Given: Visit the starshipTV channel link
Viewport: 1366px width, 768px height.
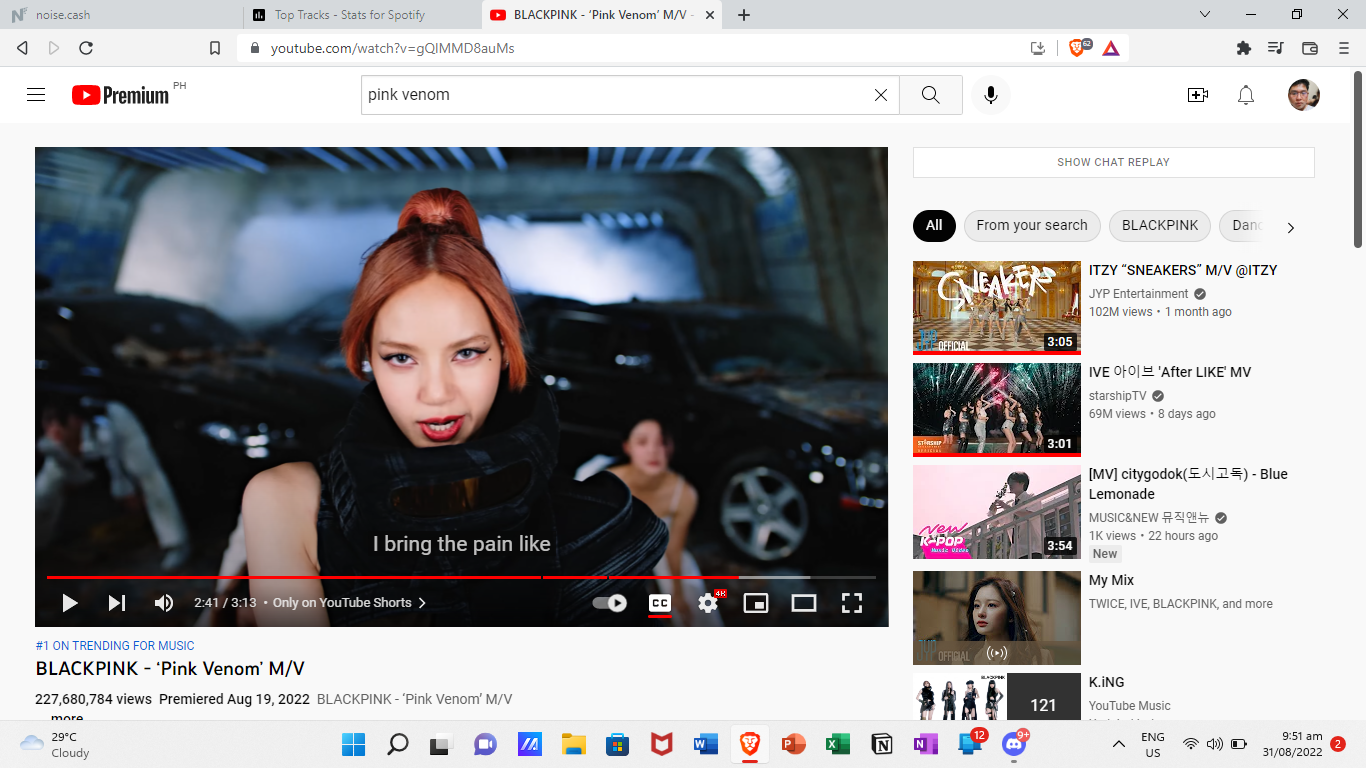Looking at the screenshot, I should pos(1118,396).
